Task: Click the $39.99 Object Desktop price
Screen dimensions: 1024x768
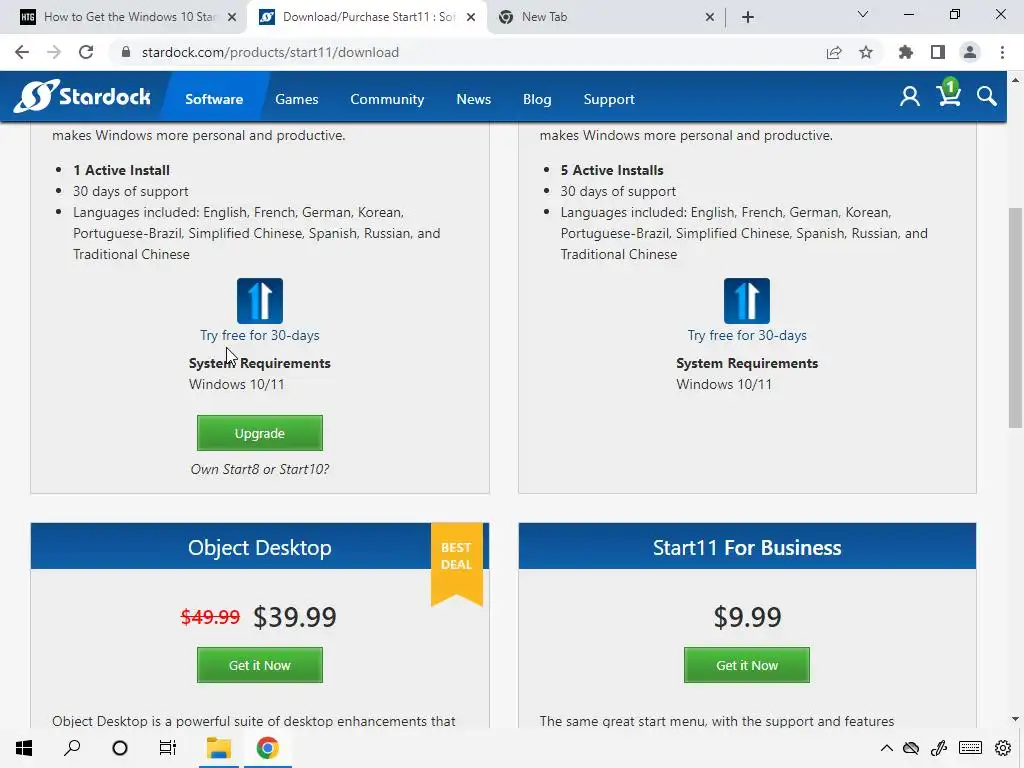Action: (x=295, y=616)
